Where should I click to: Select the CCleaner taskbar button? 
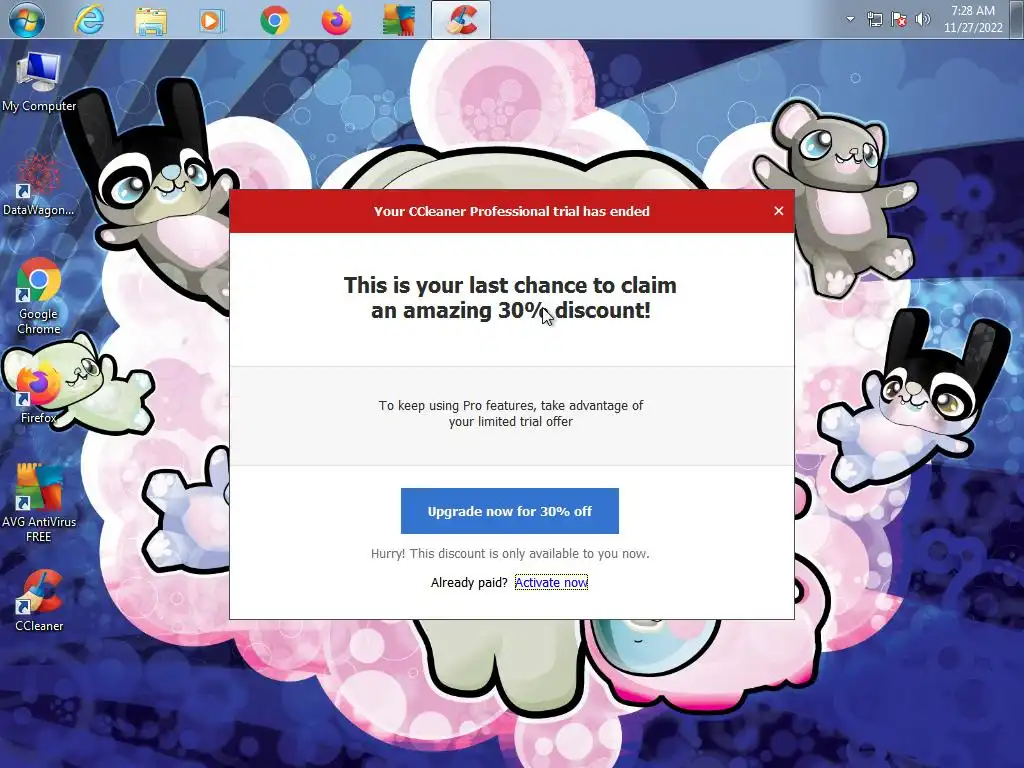pyautogui.click(x=461, y=20)
